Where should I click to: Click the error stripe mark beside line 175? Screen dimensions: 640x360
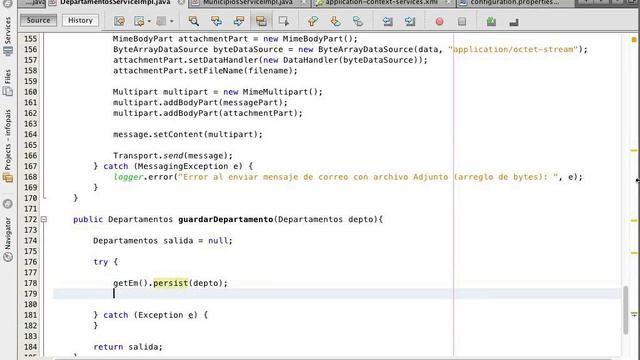pos(634,253)
